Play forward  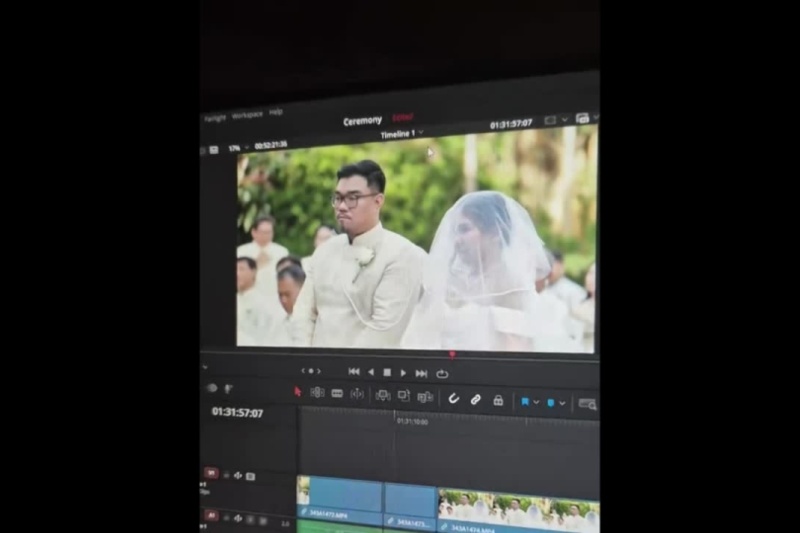pyautogui.click(x=403, y=373)
